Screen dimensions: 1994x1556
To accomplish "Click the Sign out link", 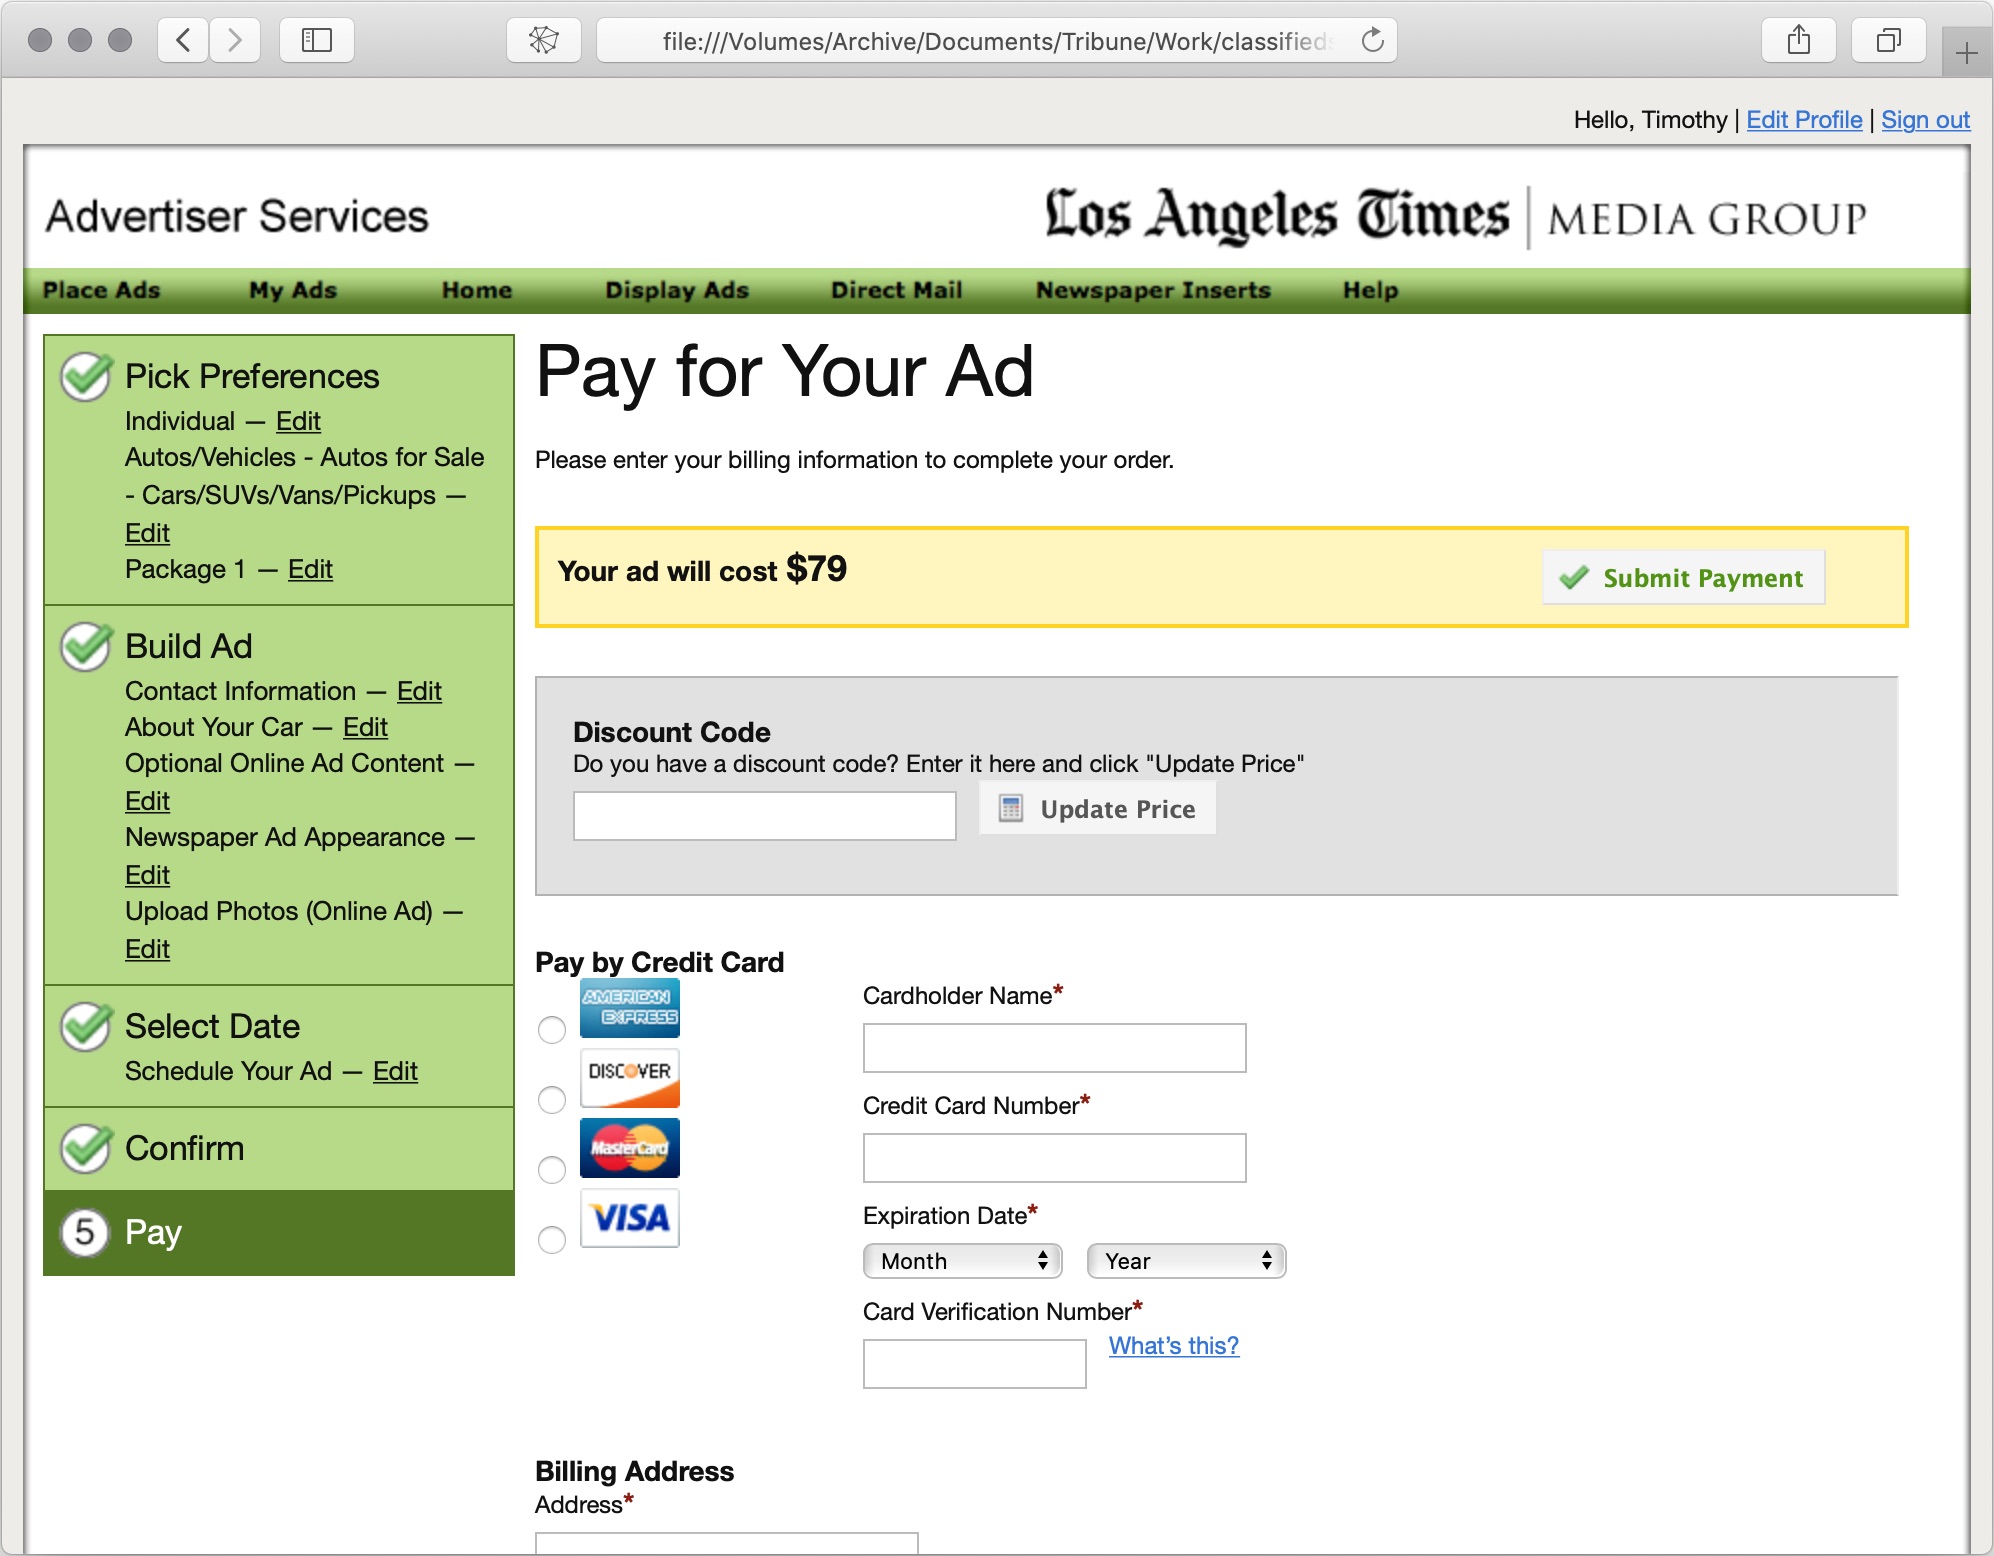I will pyautogui.click(x=1925, y=119).
